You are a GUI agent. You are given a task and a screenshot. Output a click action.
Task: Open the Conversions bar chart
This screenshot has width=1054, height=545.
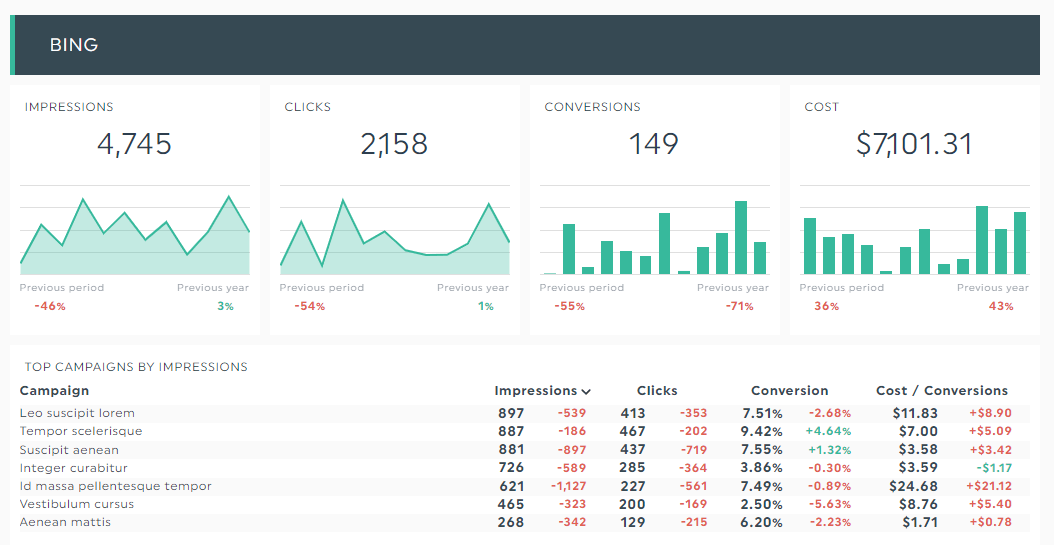click(x=654, y=230)
